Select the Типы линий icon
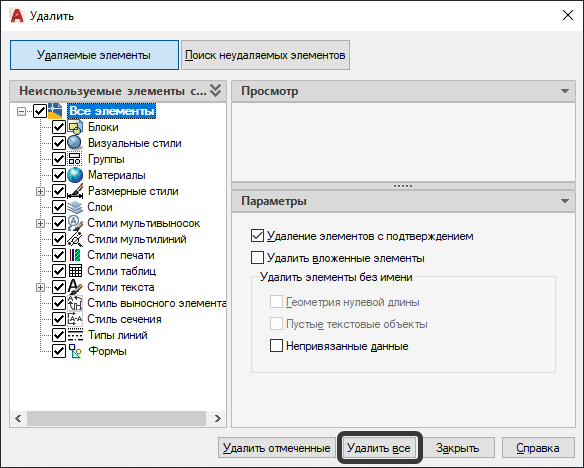The height and width of the screenshot is (468, 584). pos(75,335)
